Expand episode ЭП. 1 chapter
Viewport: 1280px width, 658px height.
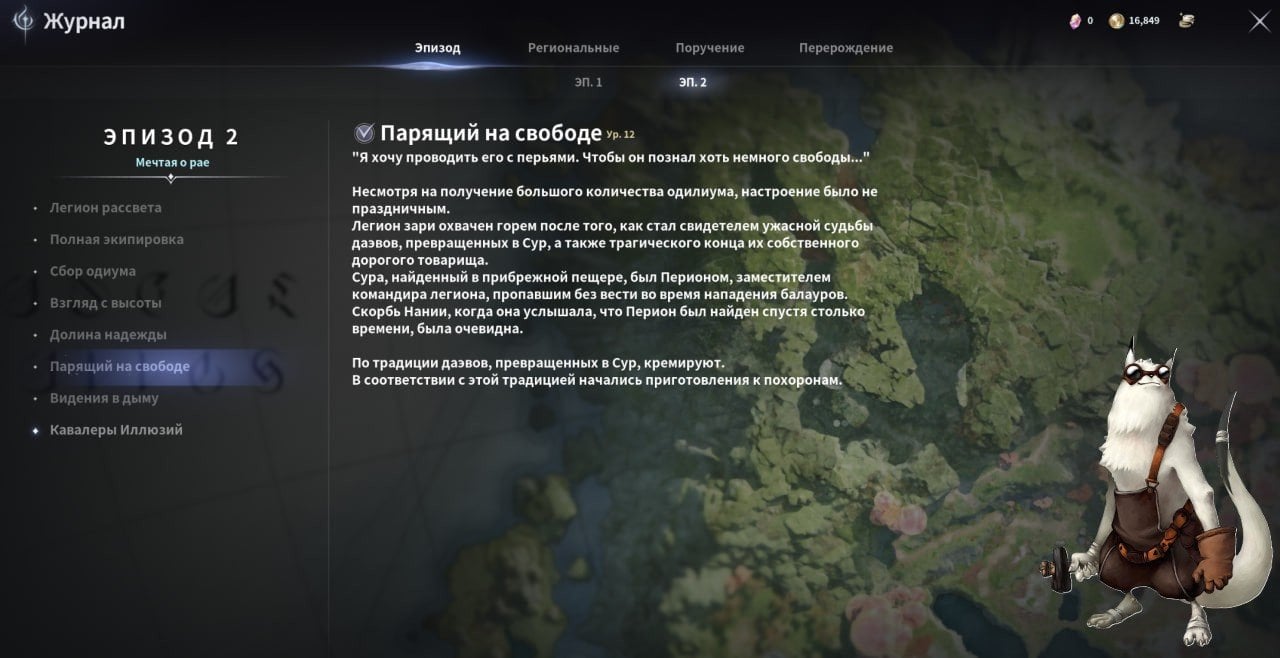click(589, 82)
